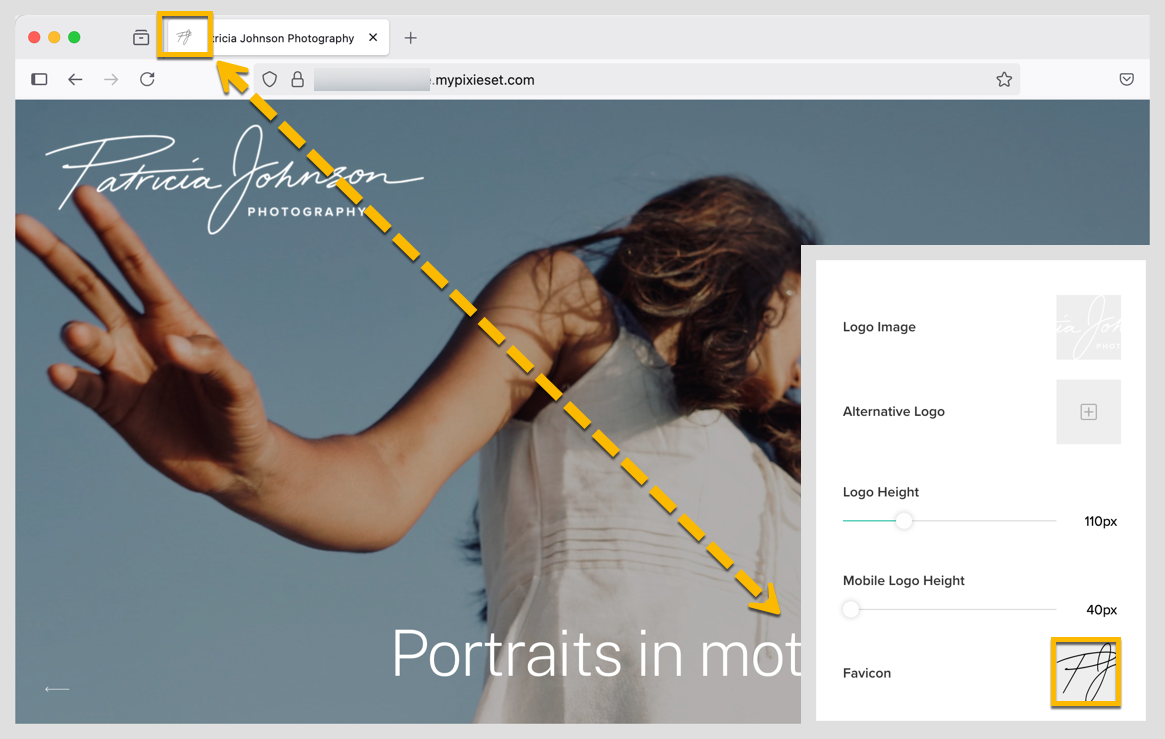Reload the page with the refresh icon

point(147,79)
